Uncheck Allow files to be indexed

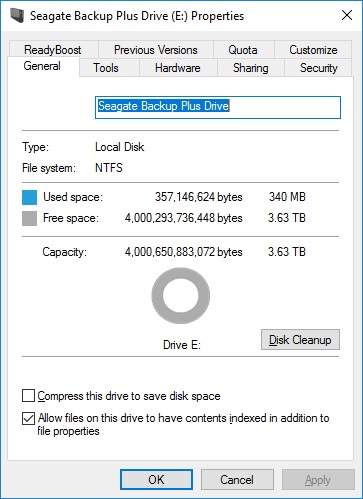pos(28,418)
